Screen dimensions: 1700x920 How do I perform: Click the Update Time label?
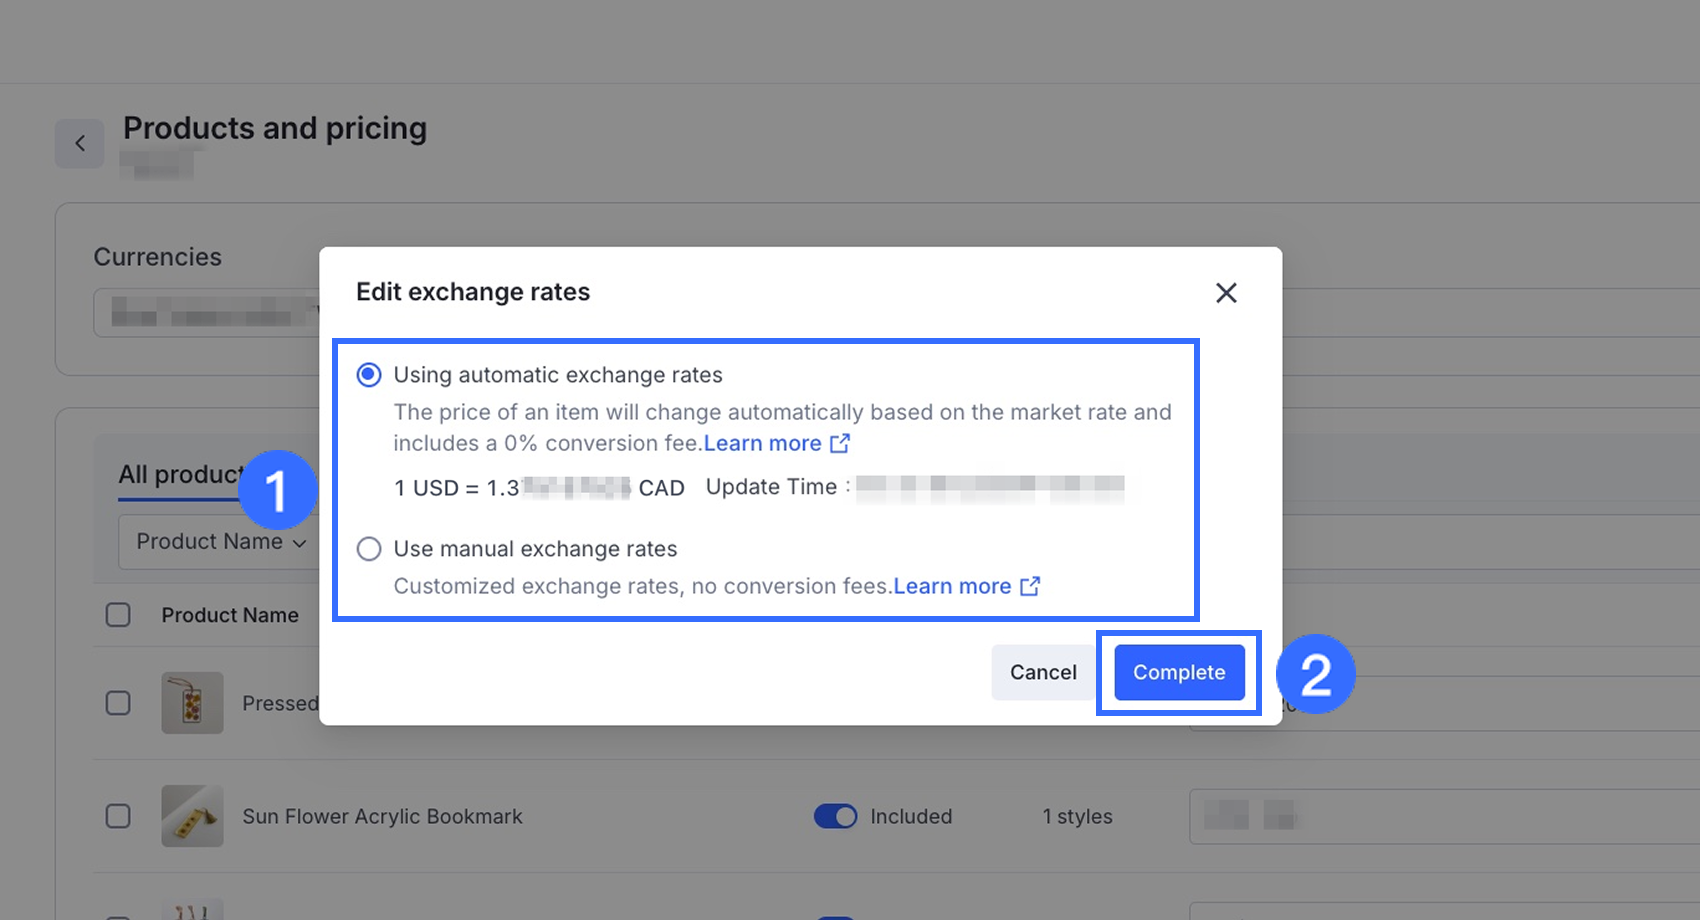tap(771, 487)
